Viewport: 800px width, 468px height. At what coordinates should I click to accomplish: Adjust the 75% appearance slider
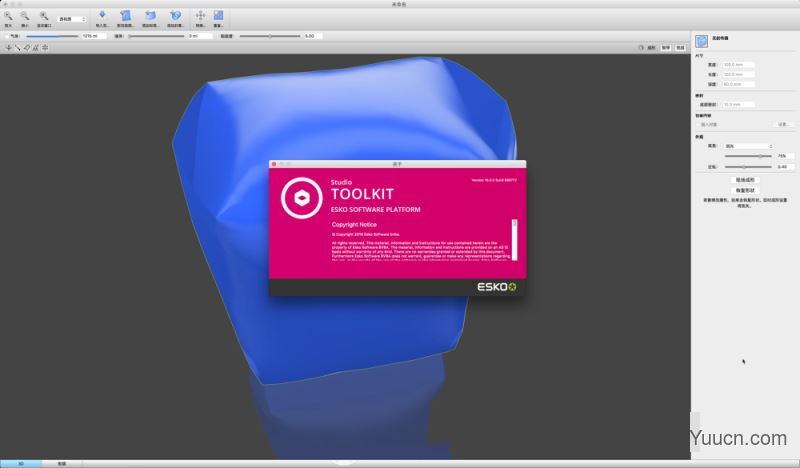point(748,156)
